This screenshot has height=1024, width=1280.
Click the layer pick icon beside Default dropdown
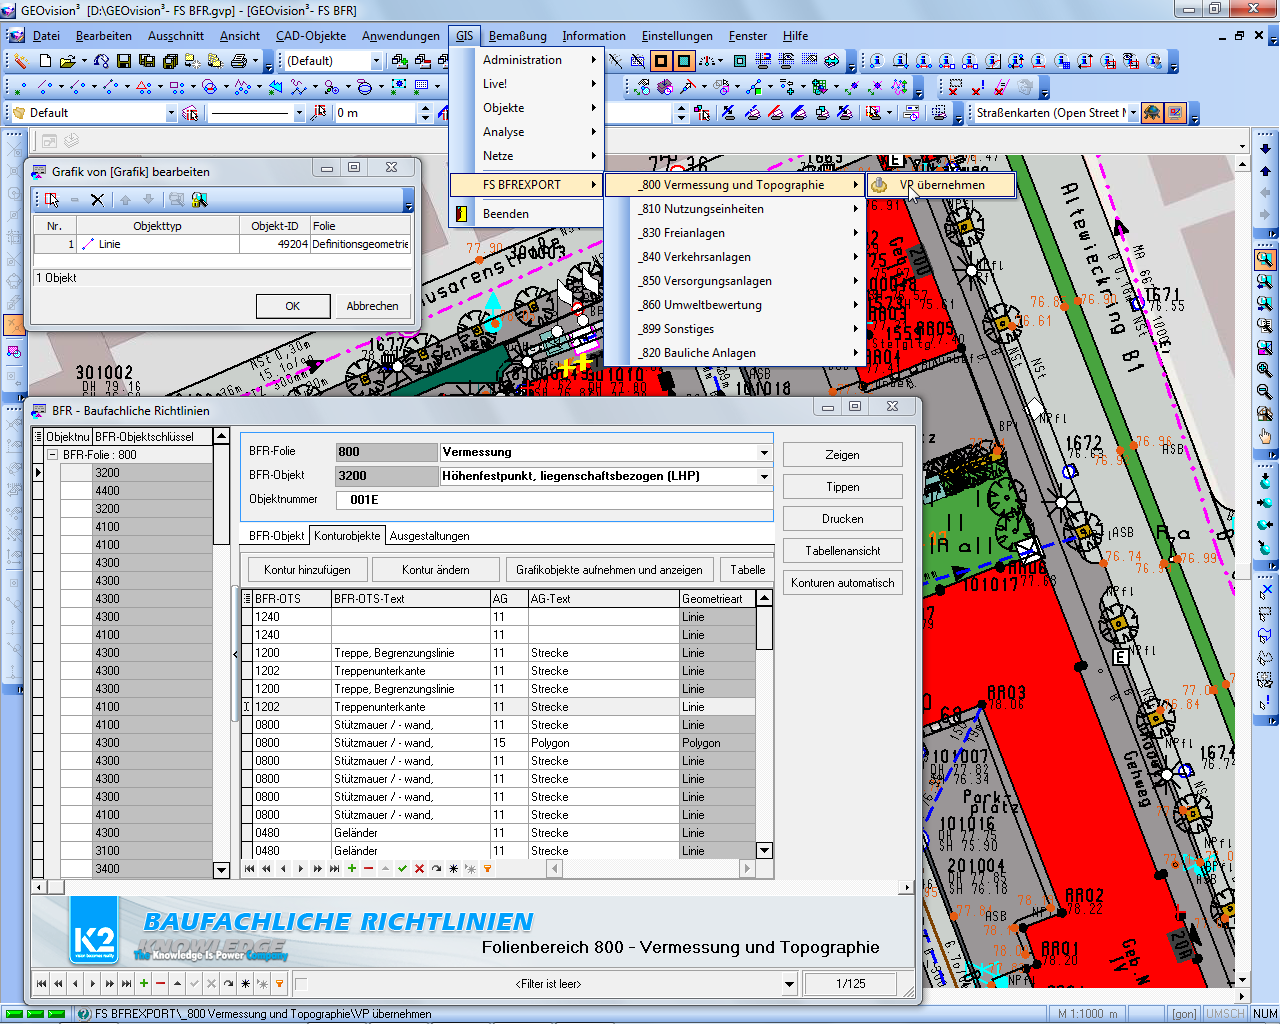pyautogui.click(x=190, y=113)
